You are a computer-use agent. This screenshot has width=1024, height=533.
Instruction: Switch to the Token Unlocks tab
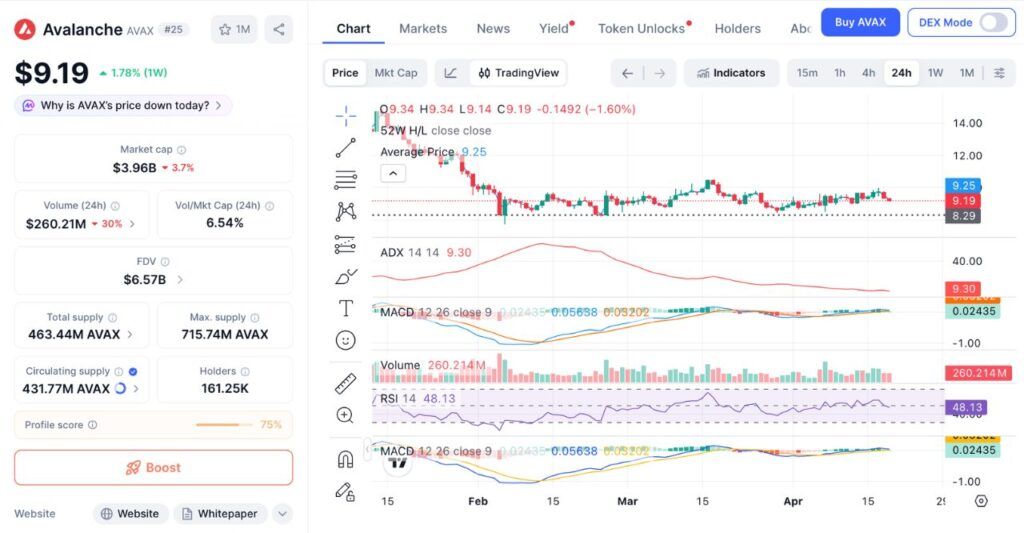click(642, 28)
